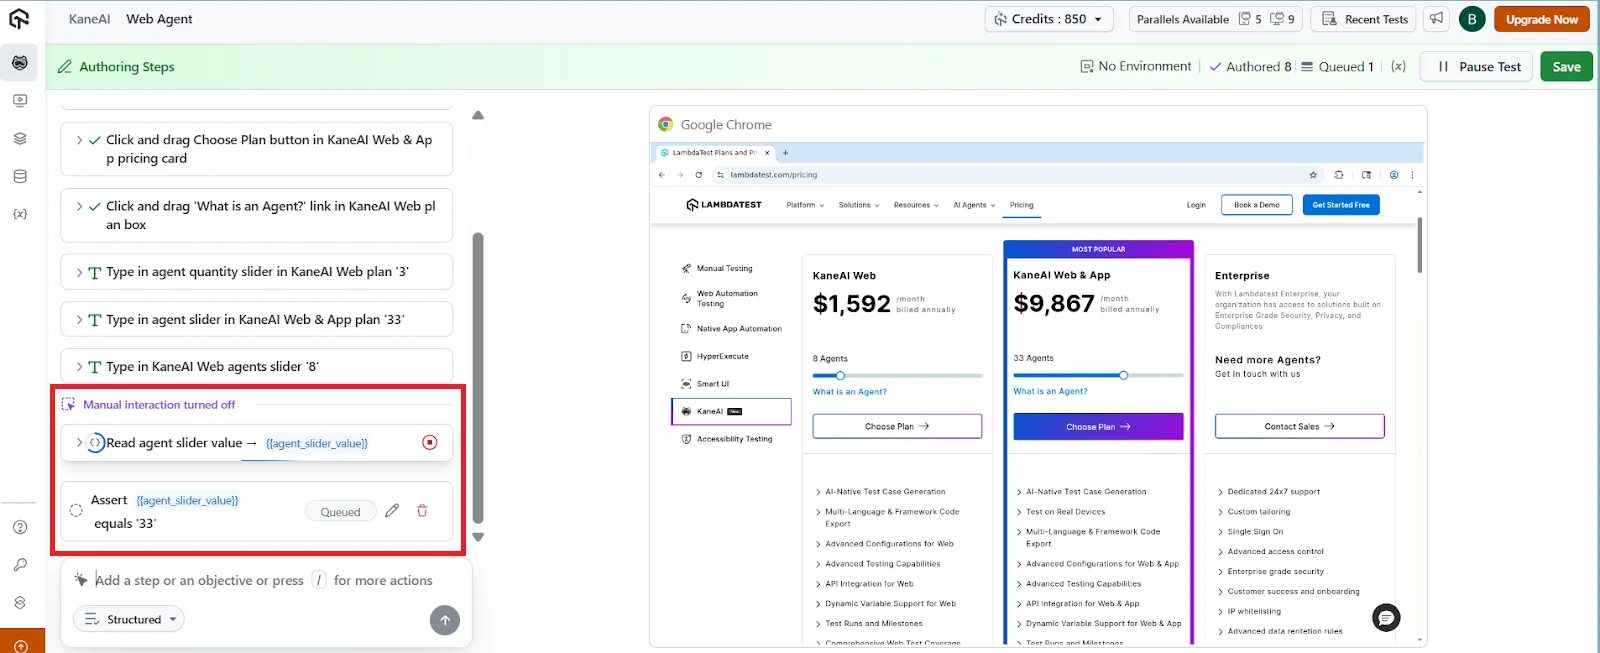1600x653 pixels.
Task: Click the LambdaTest logo in top-left corner
Action: (19, 19)
